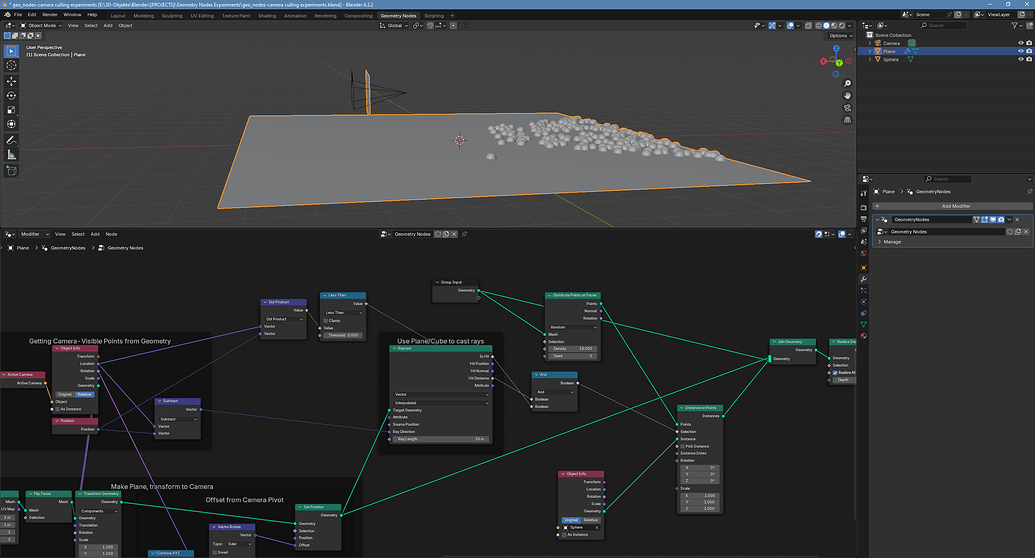The height and width of the screenshot is (558, 1035).
Task: Open the Particles properties tab
Action: [863, 291]
